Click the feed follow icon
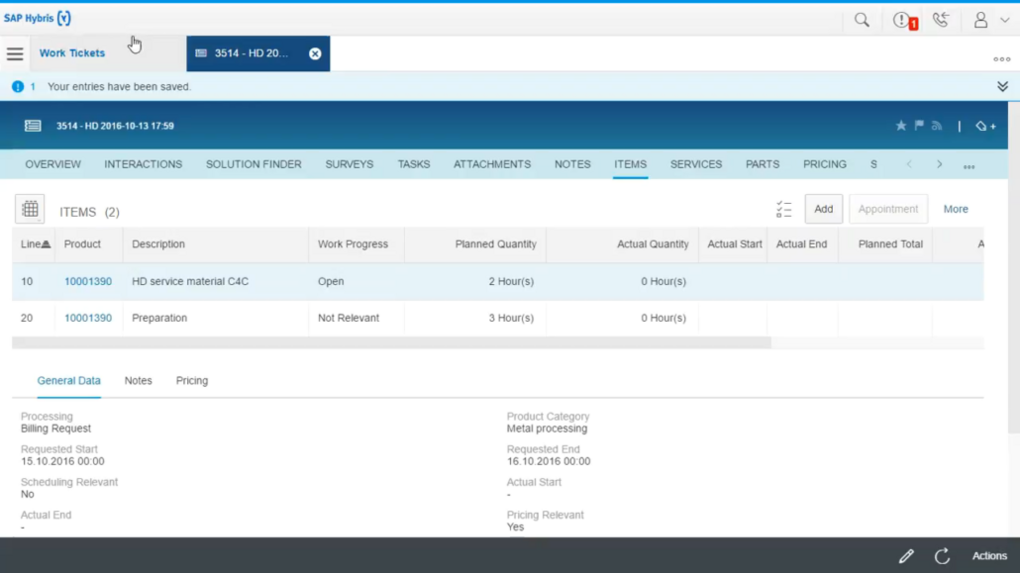 [x=937, y=126]
